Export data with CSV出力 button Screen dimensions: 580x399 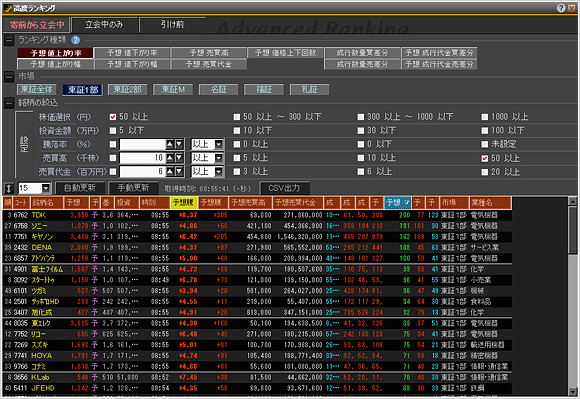click(284, 188)
